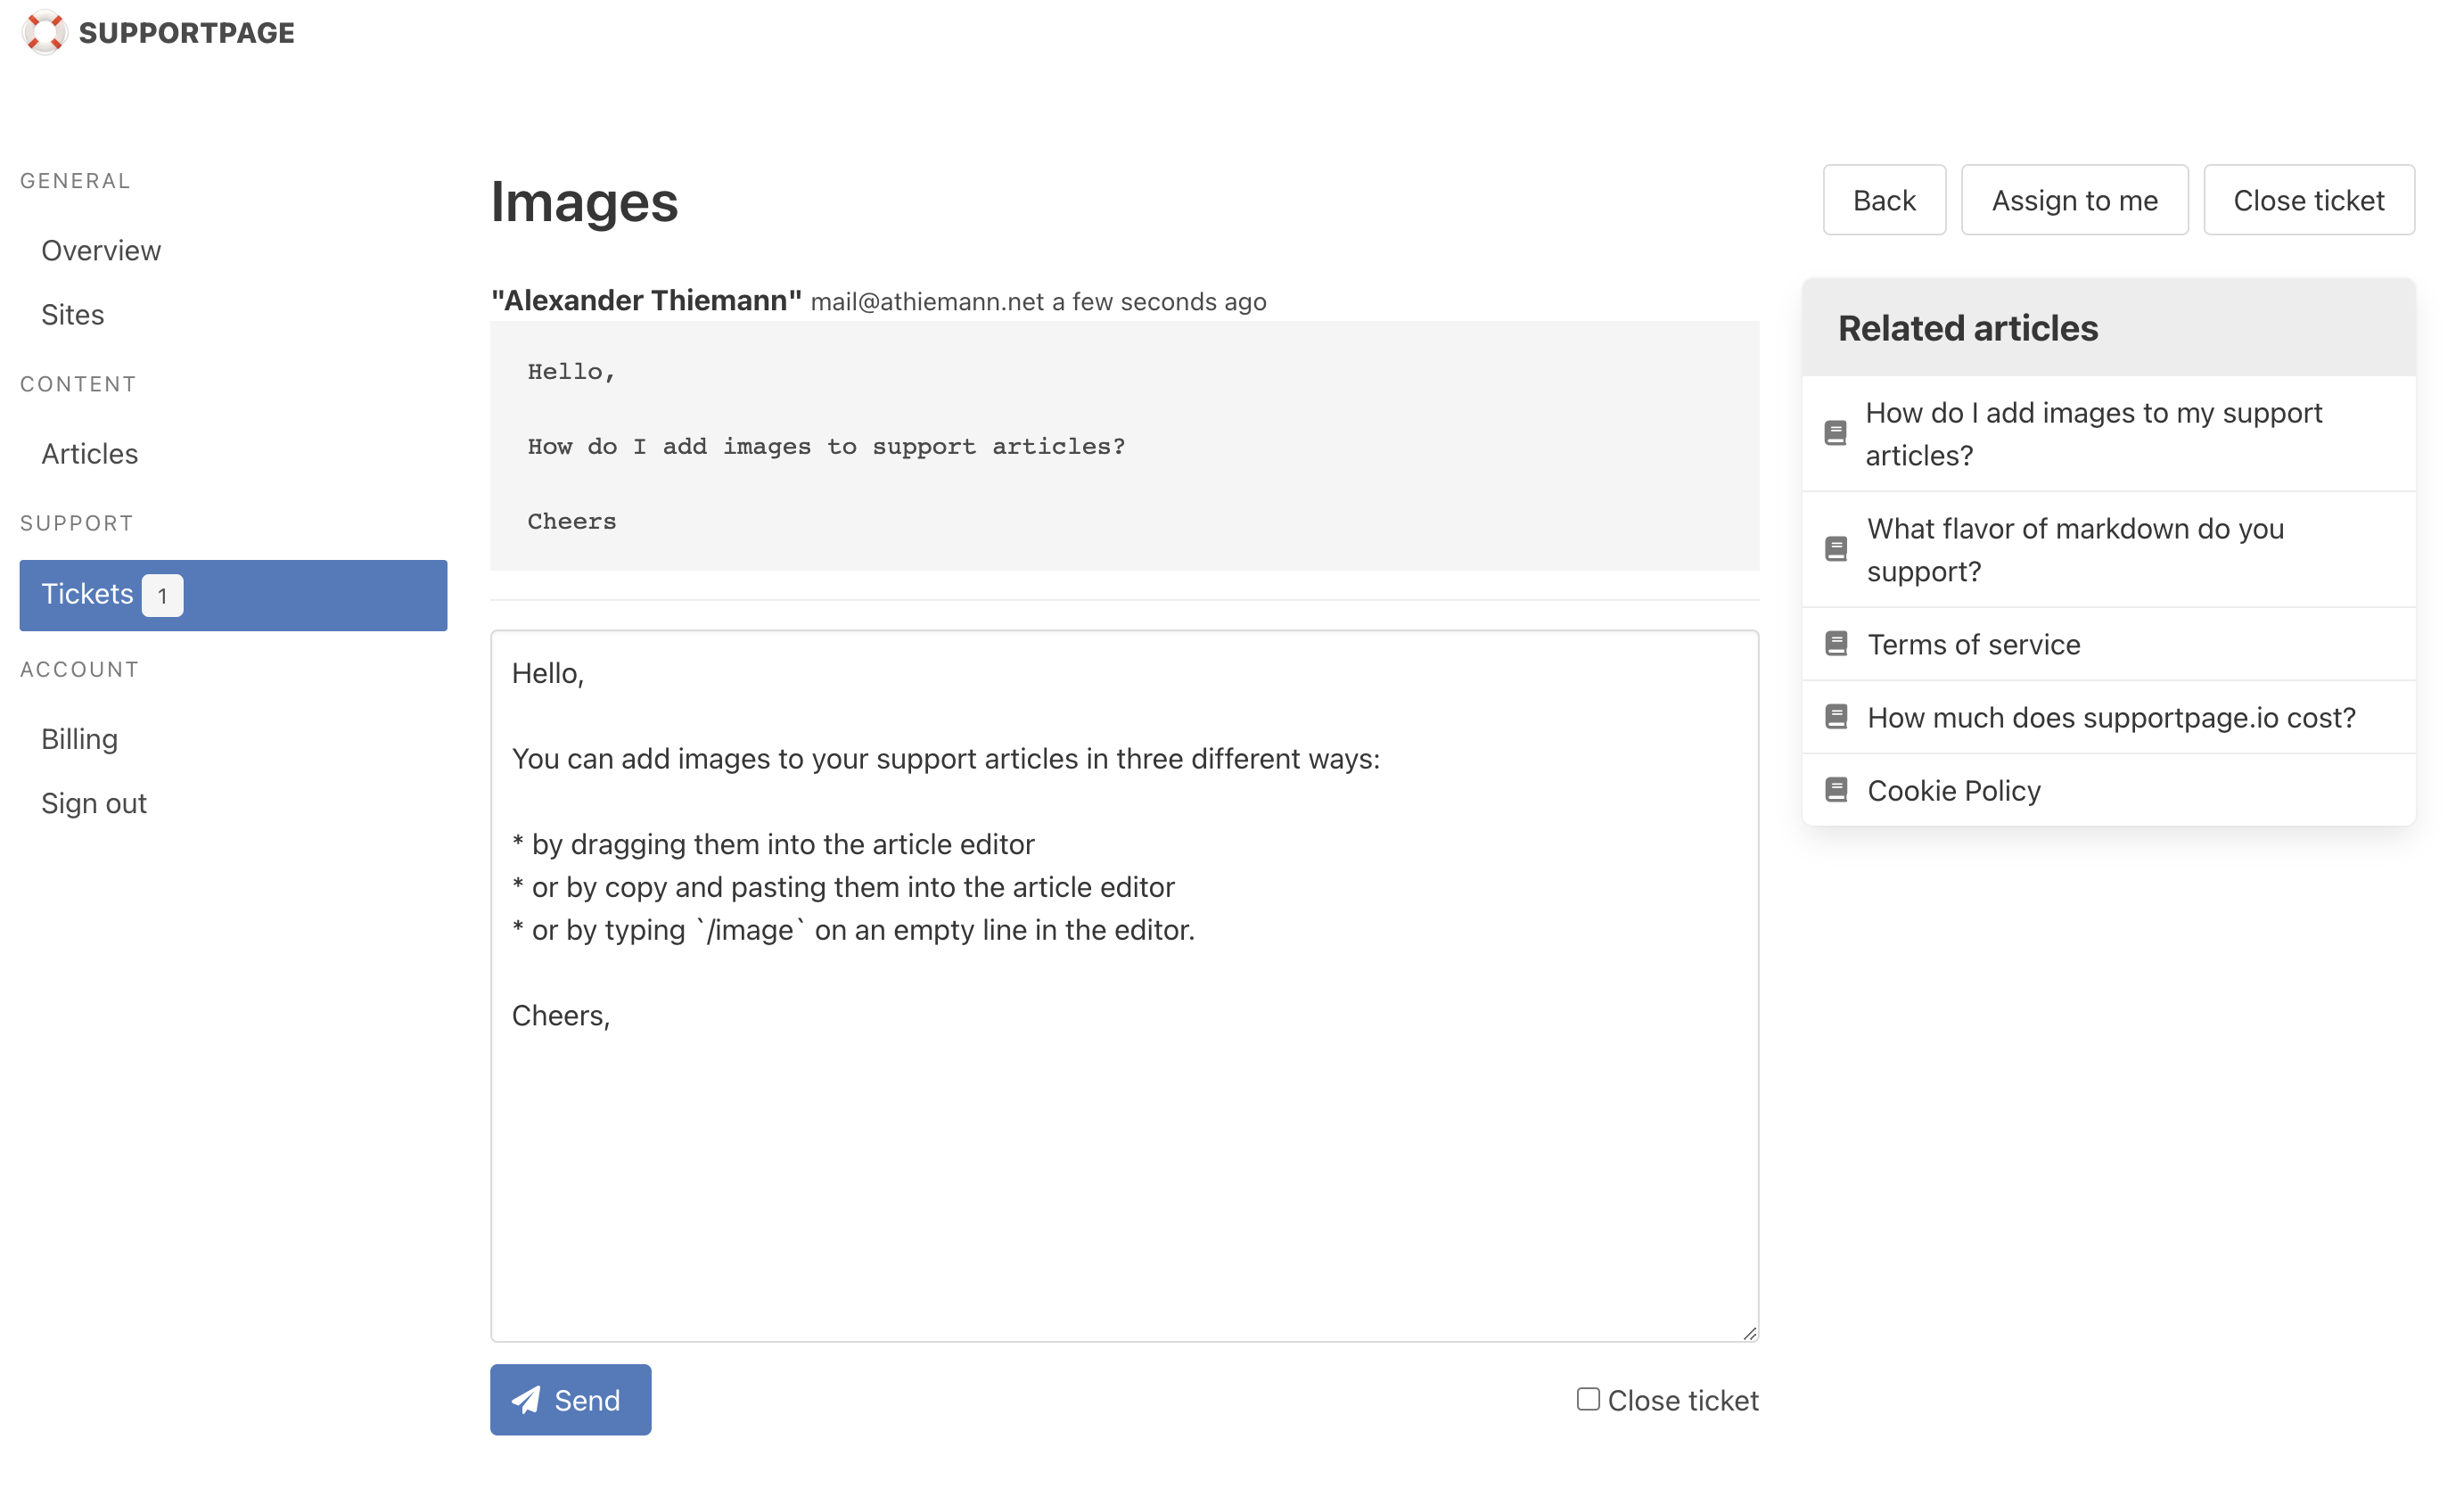Viewport: 2464px width, 1489px height.
Task: Click the Back button
Action: [1884, 200]
